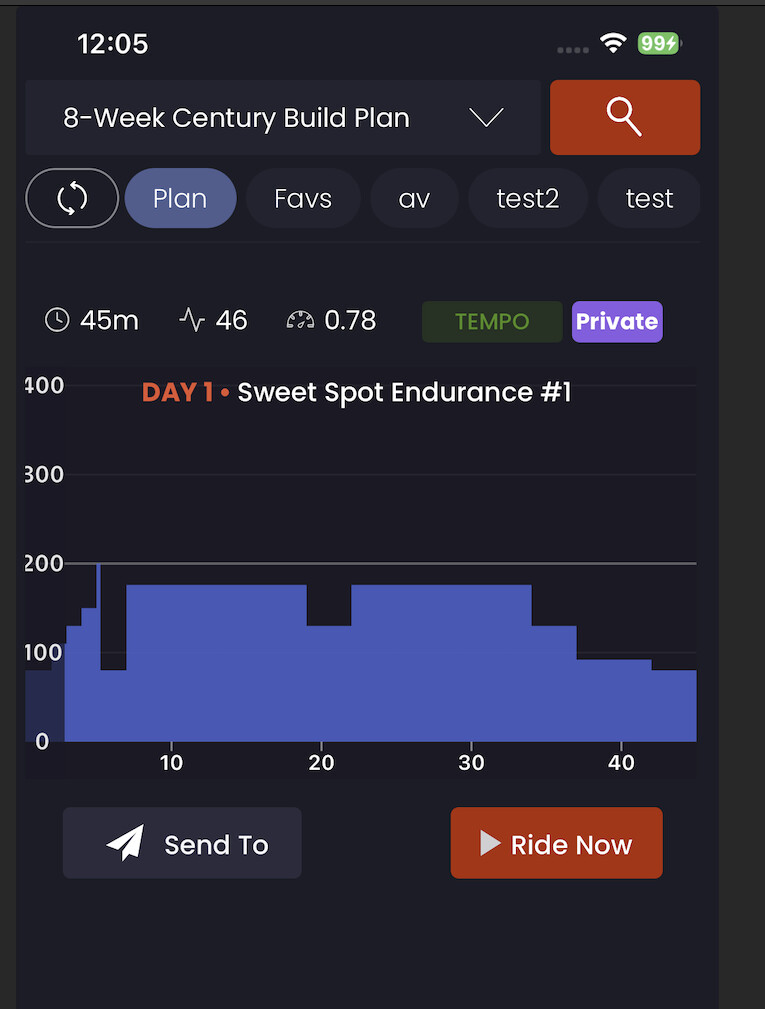Click the play triangle in Ride Now
The image size is (765, 1009).
(490, 844)
